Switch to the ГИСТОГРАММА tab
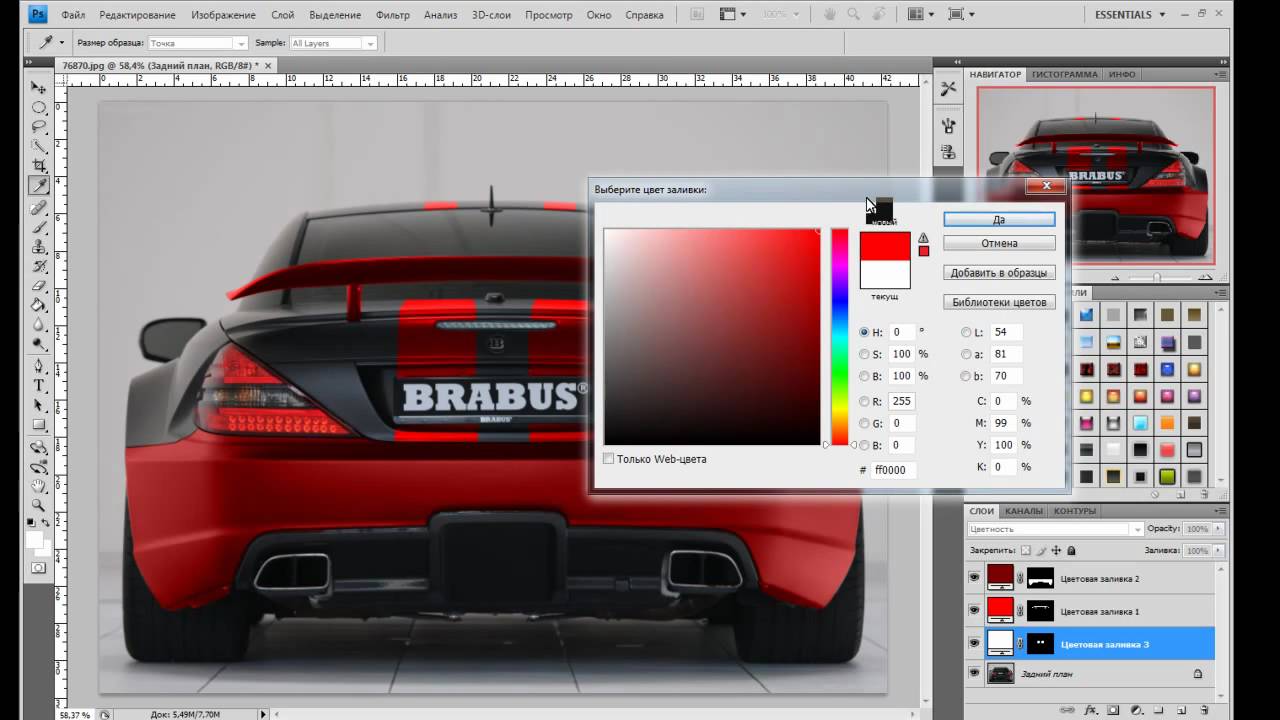 pyautogui.click(x=1065, y=74)
